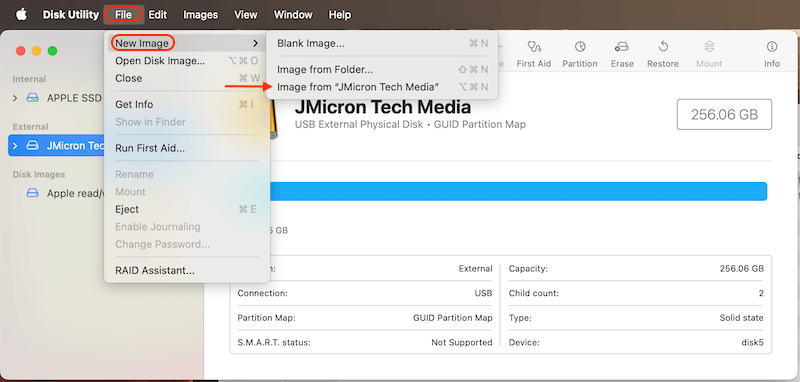Click the First Aid stethoscope icon

[x=534, y=47]
